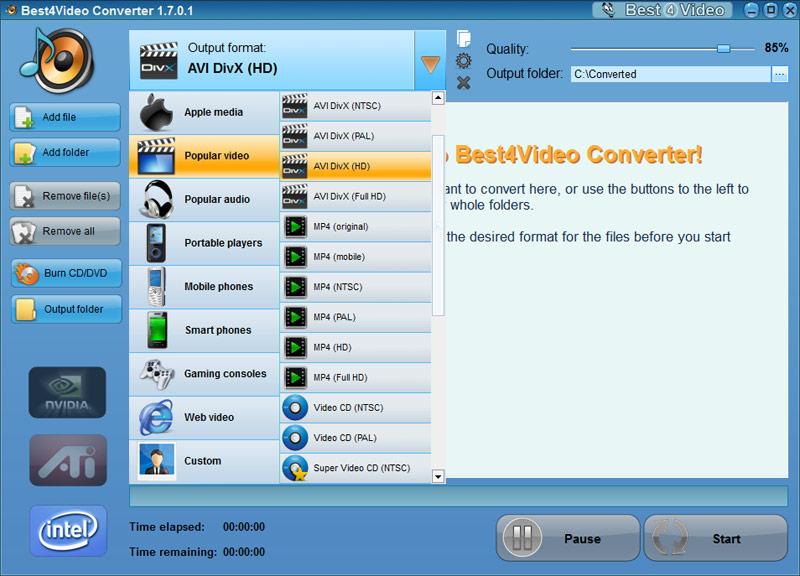Choose MP4 (NTSC) format
The image size is (800, 576).
tap(356, 287)
